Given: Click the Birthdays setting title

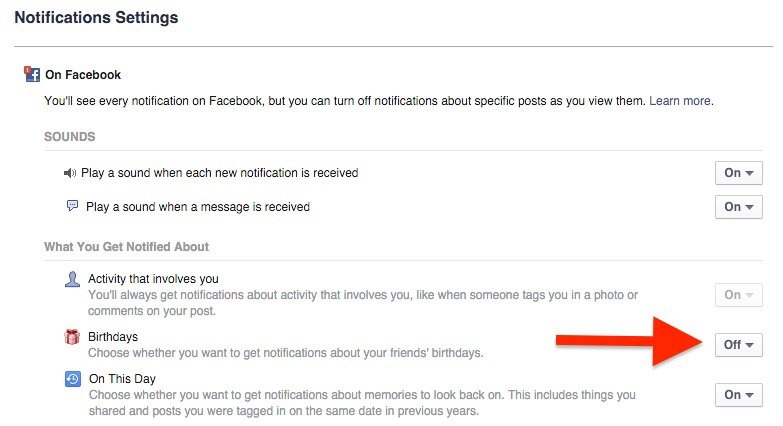Looking at the screenshot, I should pyautogui.click(x=113, y=337).
